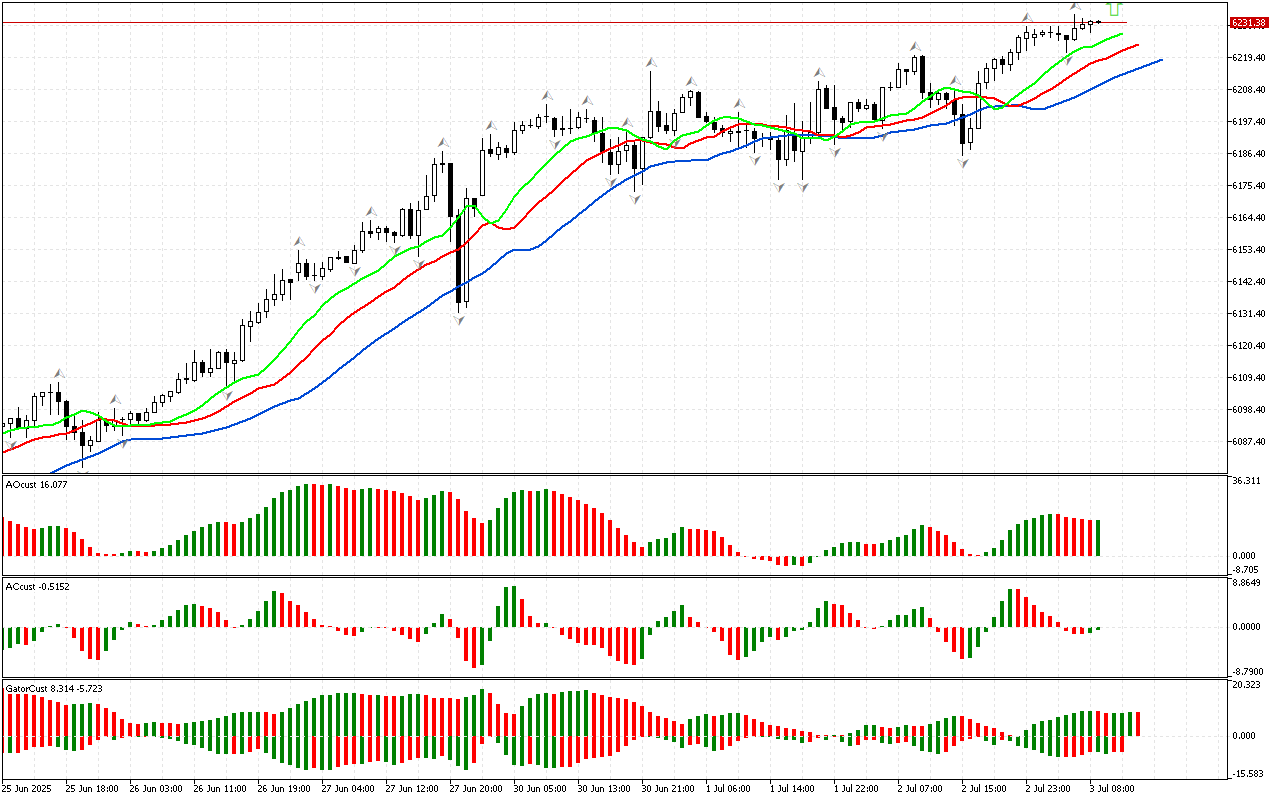This screenshot has width=1280, height=800.
Task: Click the 6219.40 price scale label
Action: 1248,57
